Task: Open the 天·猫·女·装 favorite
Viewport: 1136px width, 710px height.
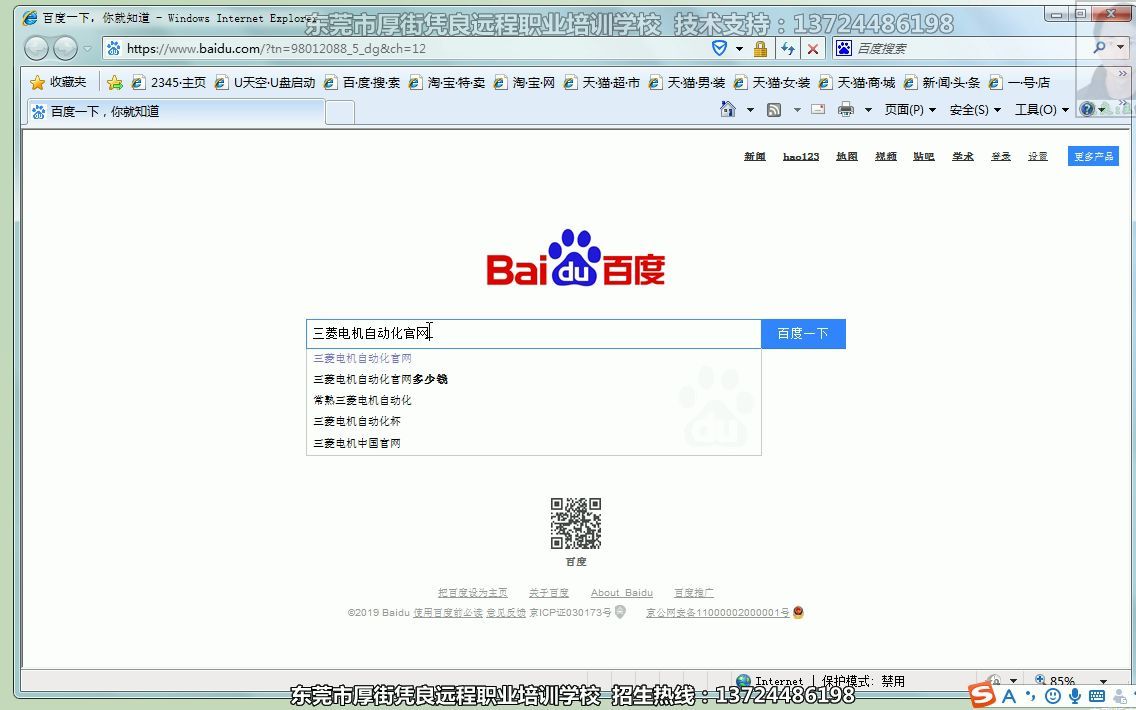Action: tap(772, 83)
